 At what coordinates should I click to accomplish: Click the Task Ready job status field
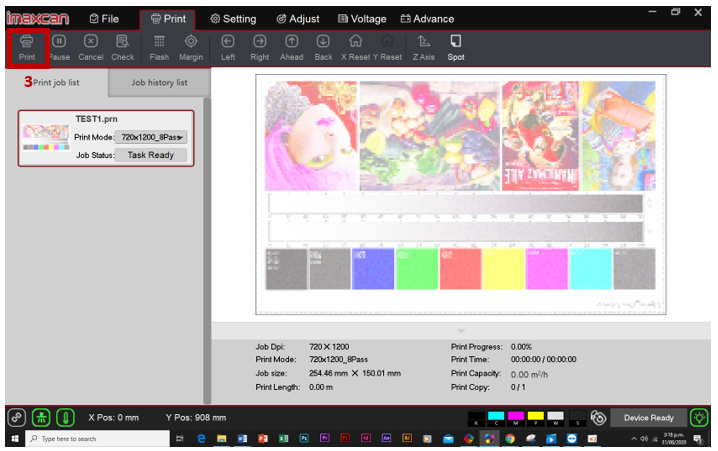(x=151, y=155)
